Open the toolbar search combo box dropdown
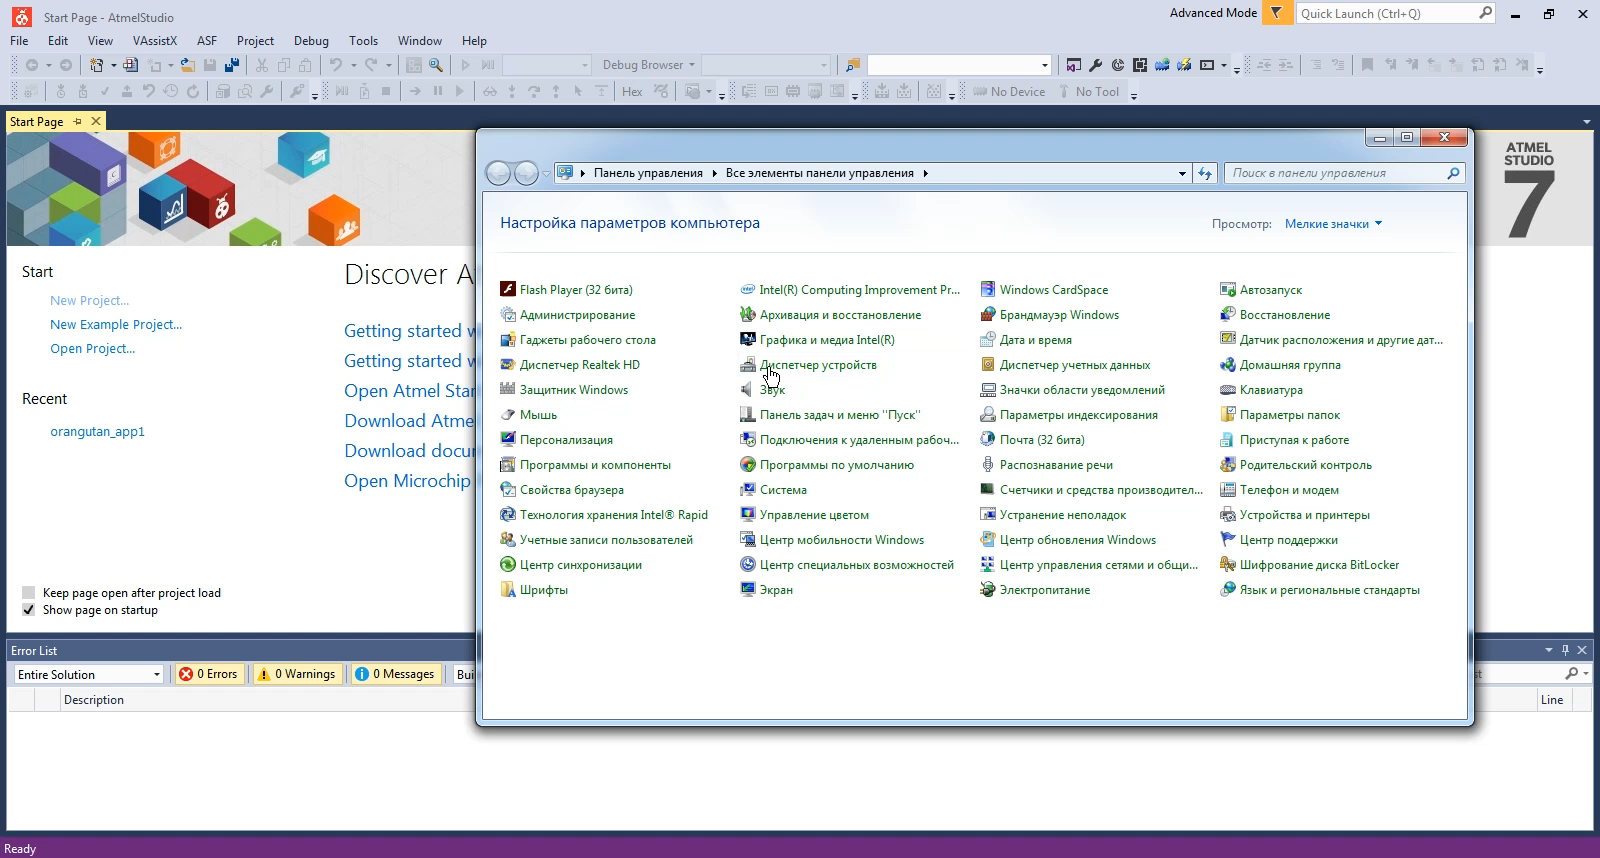1600x858 pixels. tap(1045, 65)
